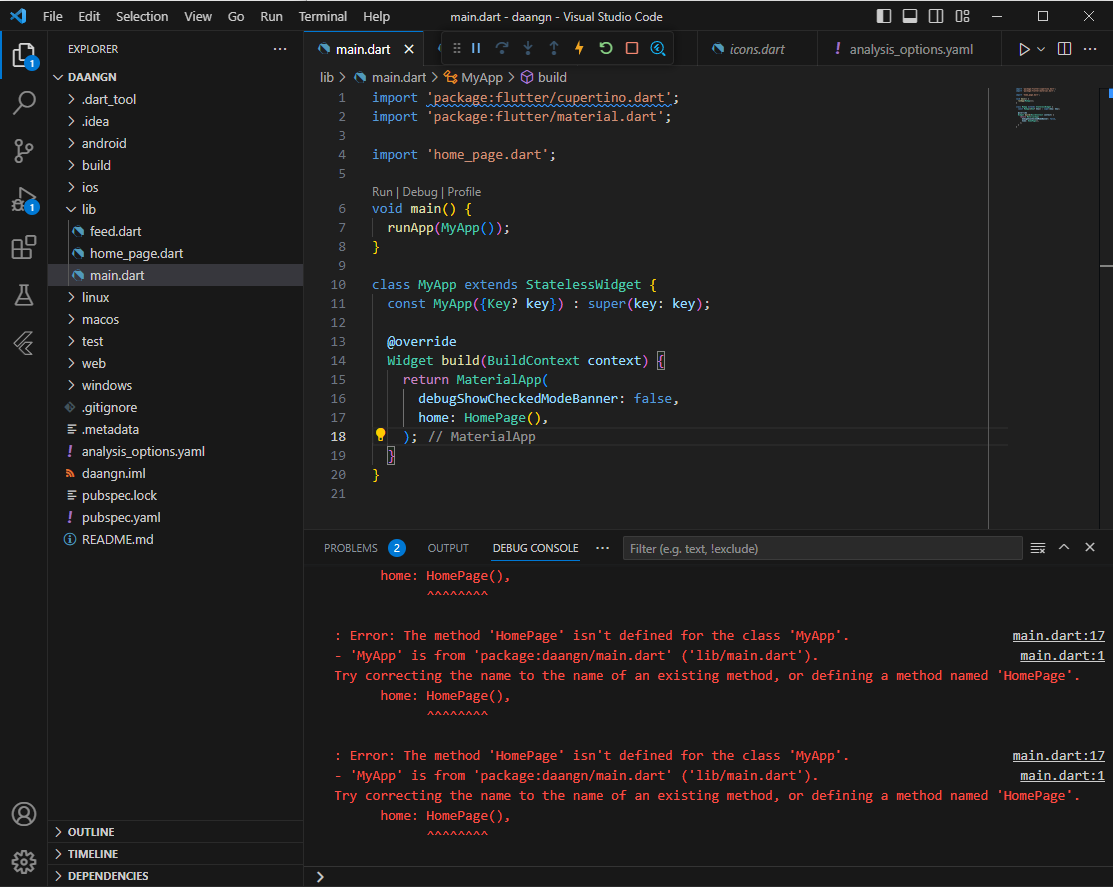
Task: Open the Accounts icon
Action: pos(23,814)
